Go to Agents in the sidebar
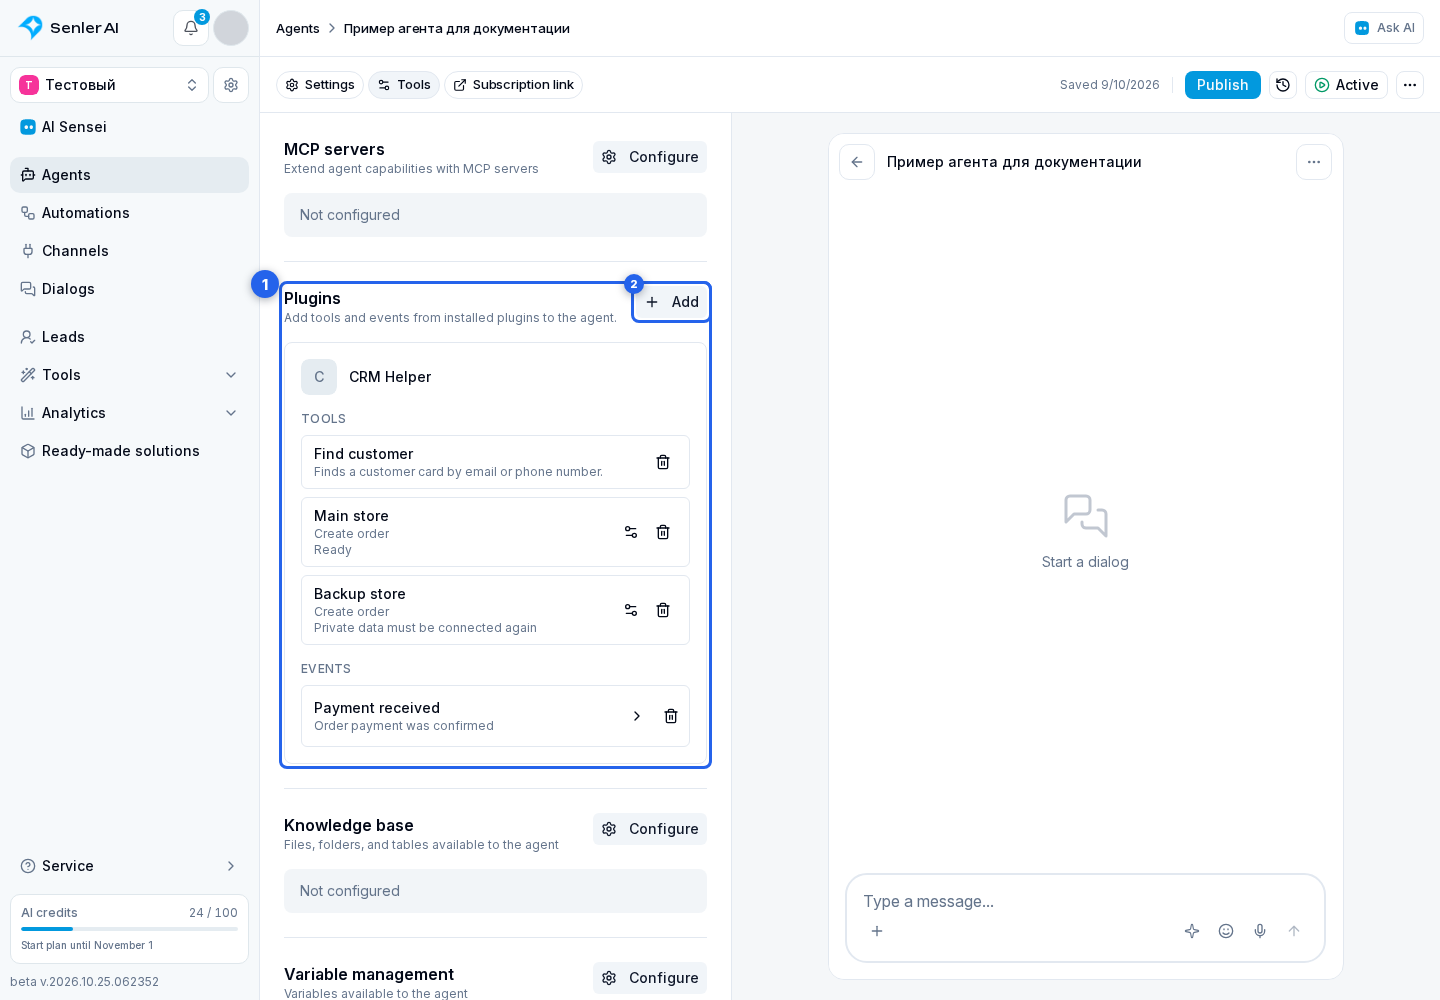Viewport: 1440px width, 1000px height. coord(130,175)
